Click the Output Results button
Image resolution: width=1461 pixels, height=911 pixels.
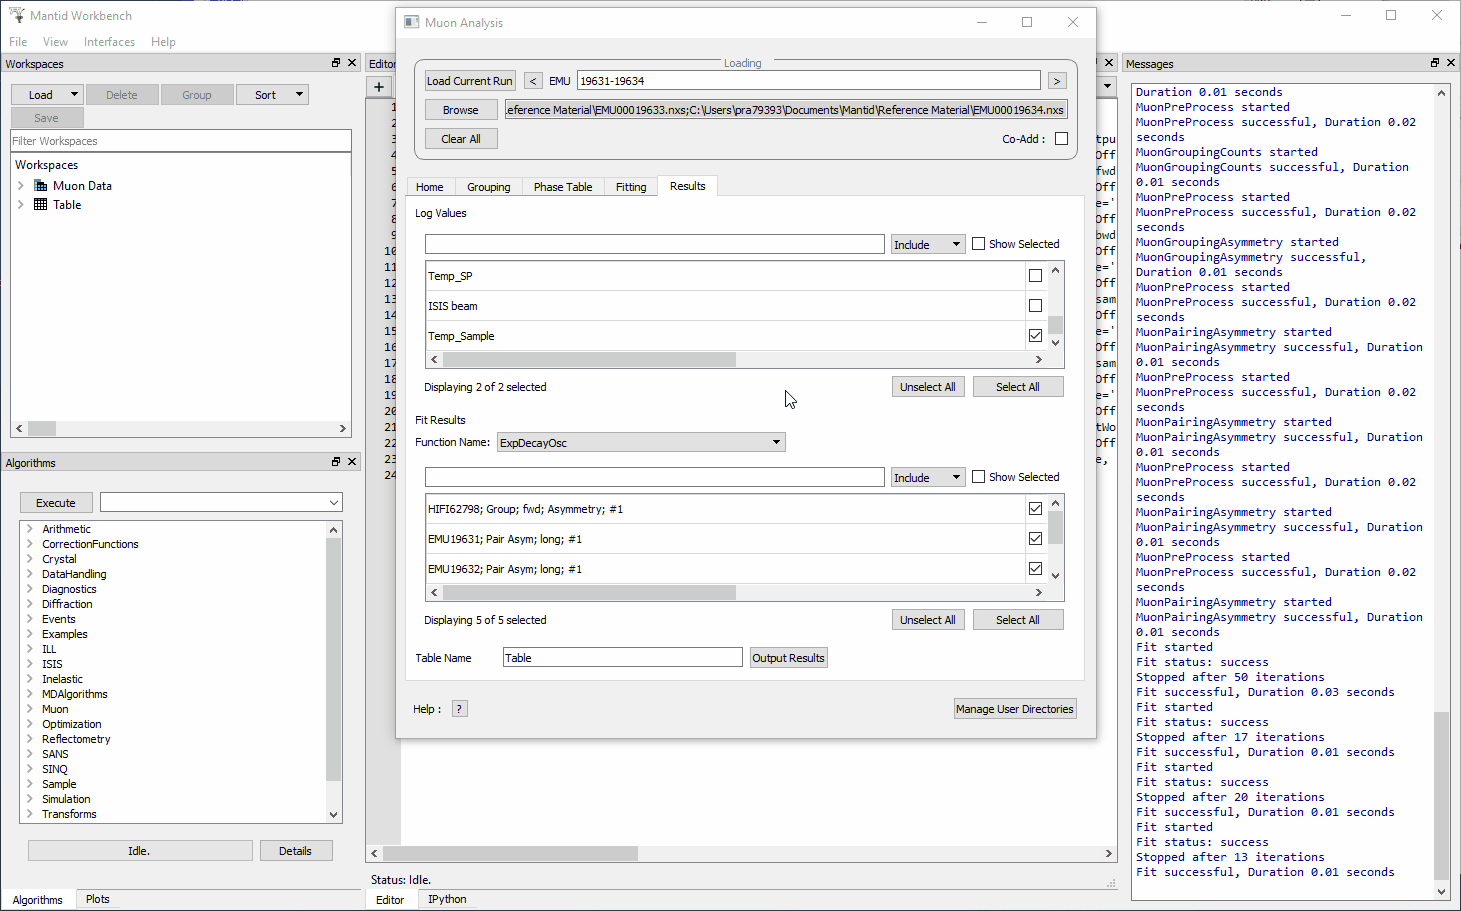click(x=788, y=657)
